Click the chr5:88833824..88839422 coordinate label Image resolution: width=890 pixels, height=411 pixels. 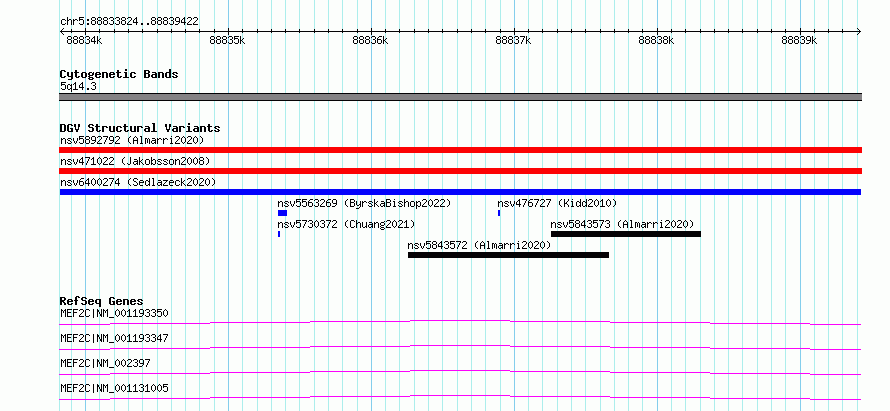pos(129,22)
